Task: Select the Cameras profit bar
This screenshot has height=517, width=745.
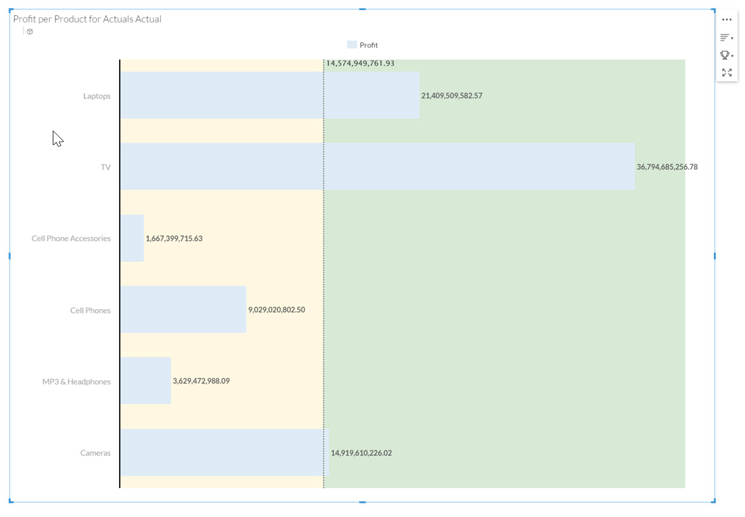Action: [x=225, y=452]
